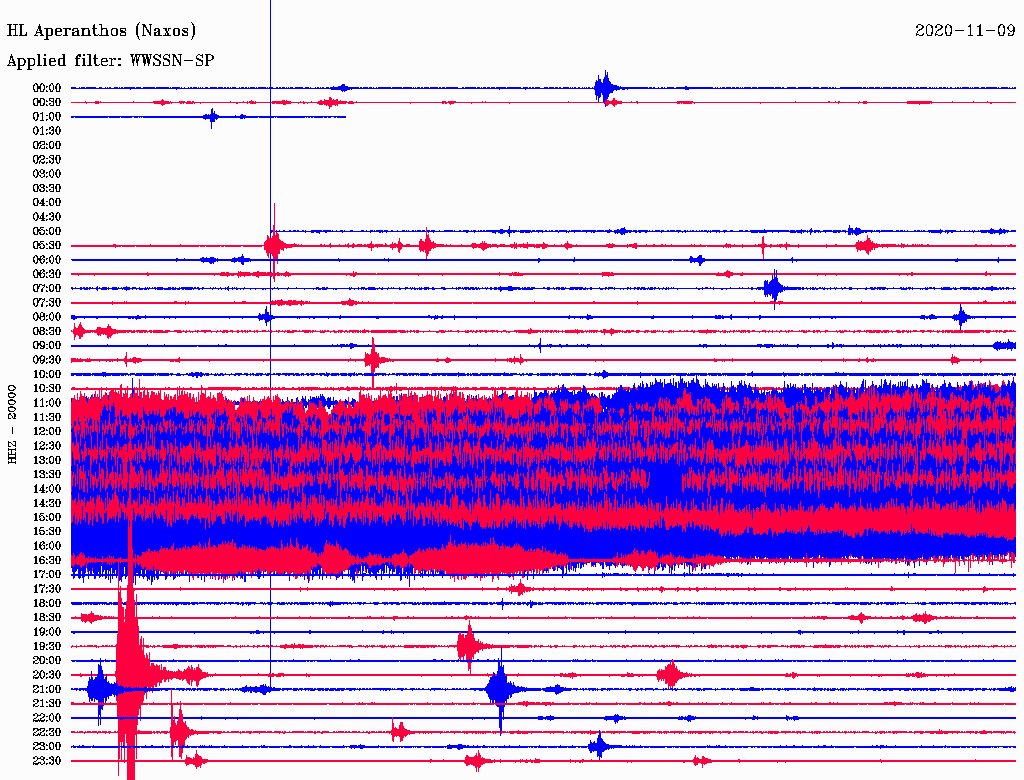Click the station title 'HL Aperanthos (Naxos)'
Screen dimensions: 1024x780
pyautogui.click(x=101, y=31)
